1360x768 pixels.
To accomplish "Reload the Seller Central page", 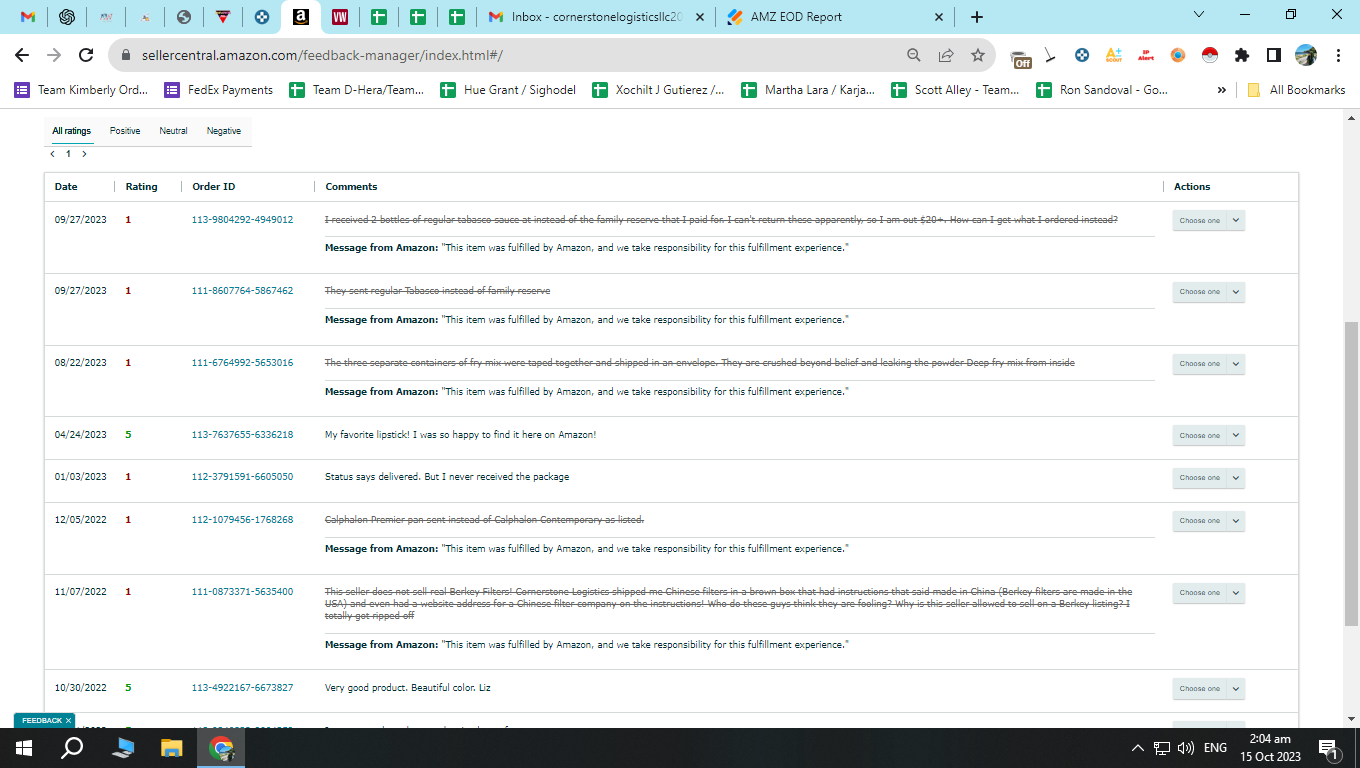I will [x=86, y=55].
